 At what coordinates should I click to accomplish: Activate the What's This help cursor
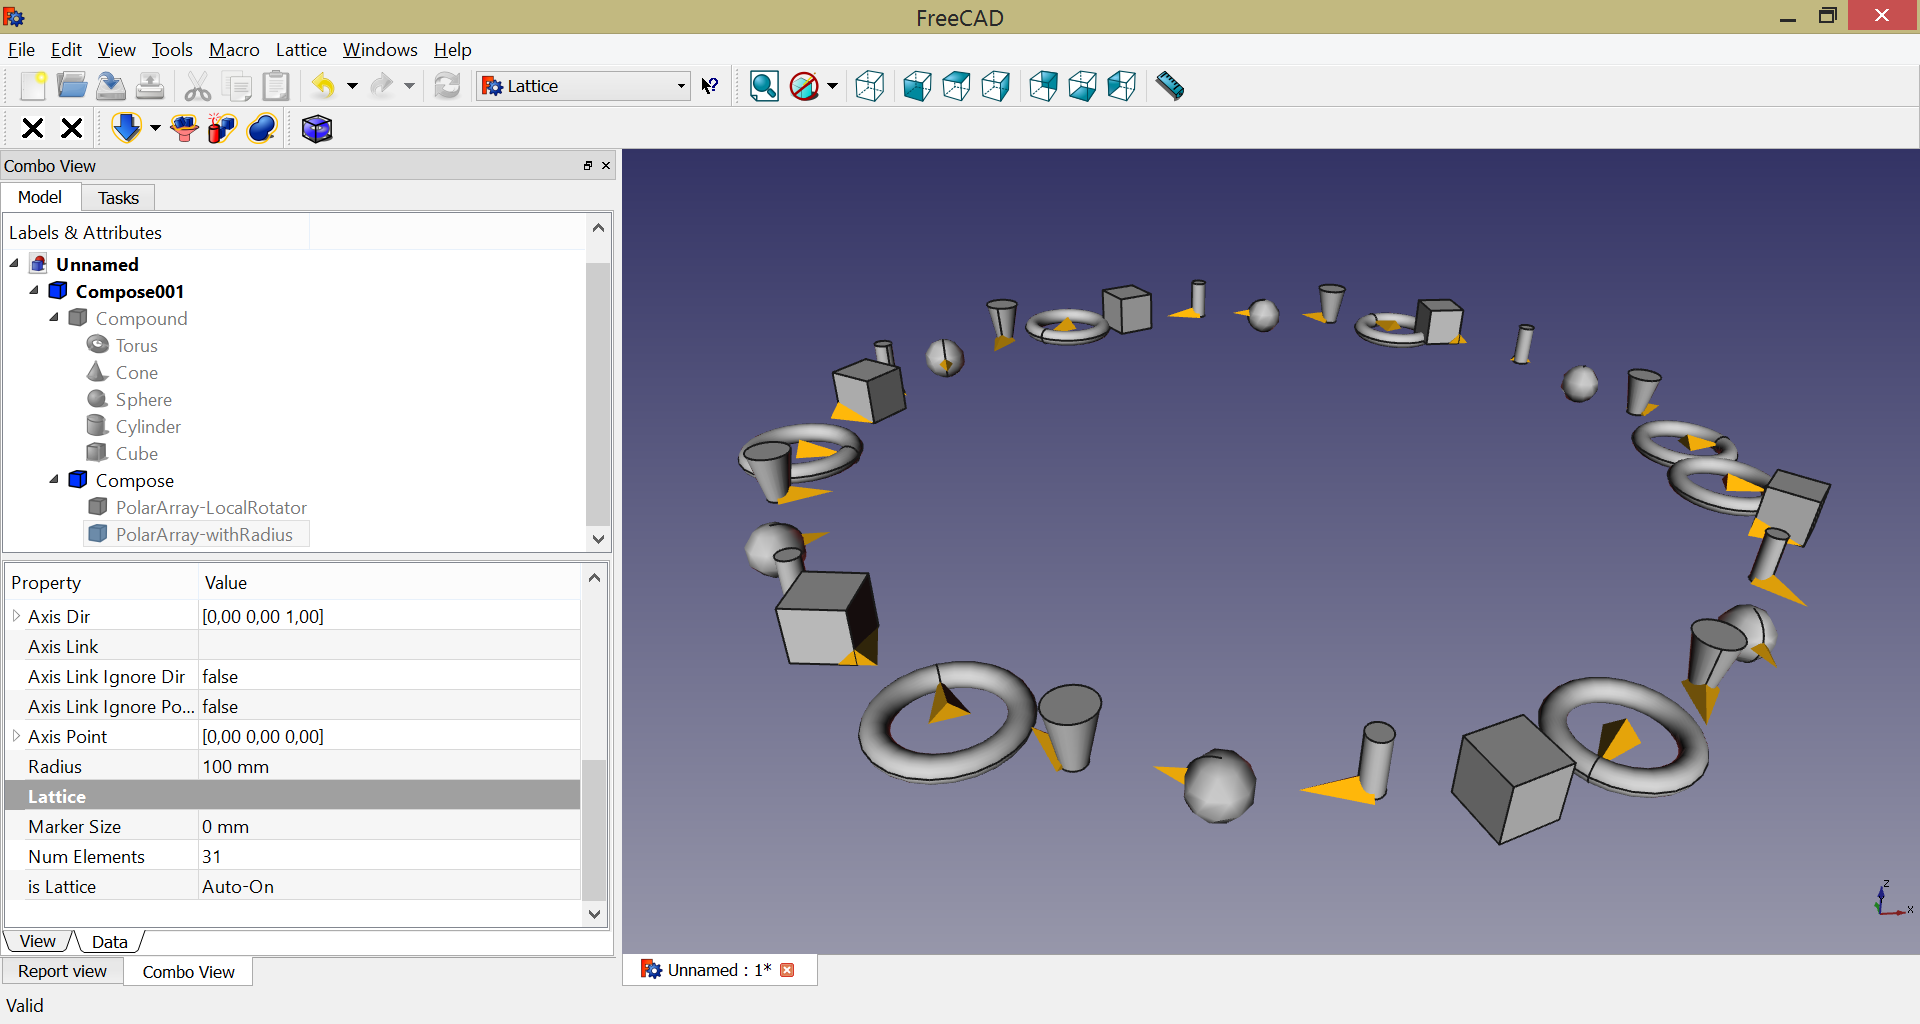coord(709,87)
